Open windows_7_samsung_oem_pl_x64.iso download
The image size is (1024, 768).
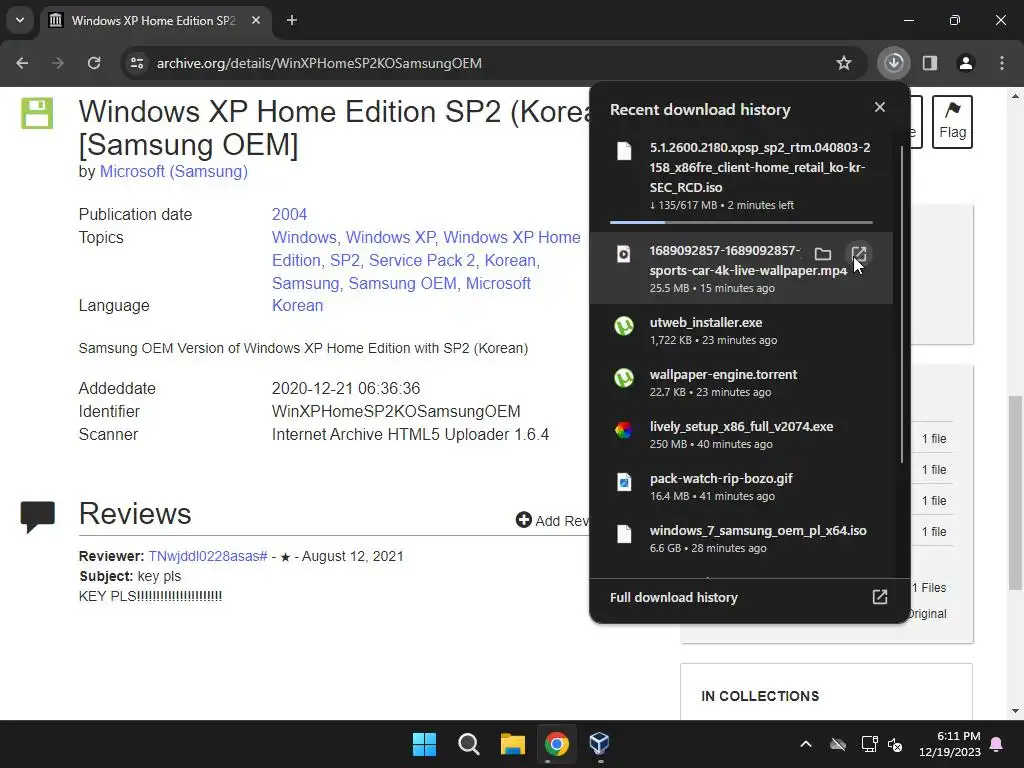[x=741, y=539]
